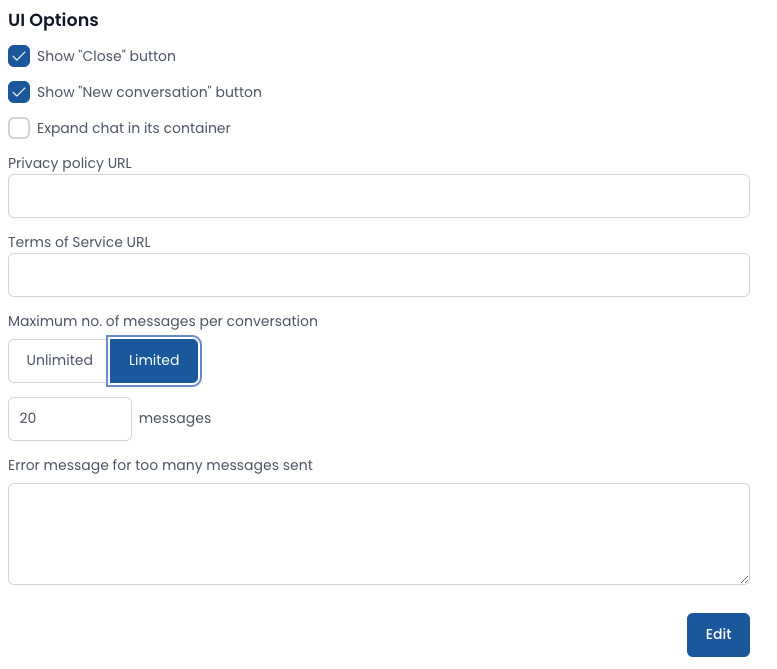Click the Edit button
Viewport: 777px width, 669px height.
718,634
